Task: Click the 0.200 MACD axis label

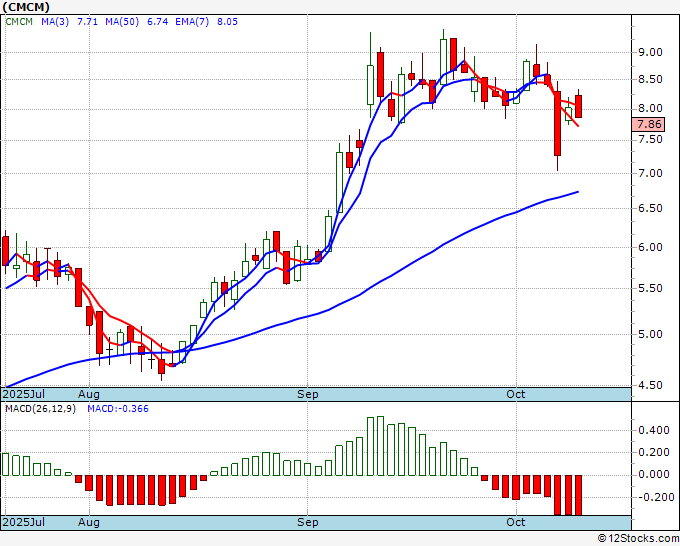Action: click(x=654, y=452)
